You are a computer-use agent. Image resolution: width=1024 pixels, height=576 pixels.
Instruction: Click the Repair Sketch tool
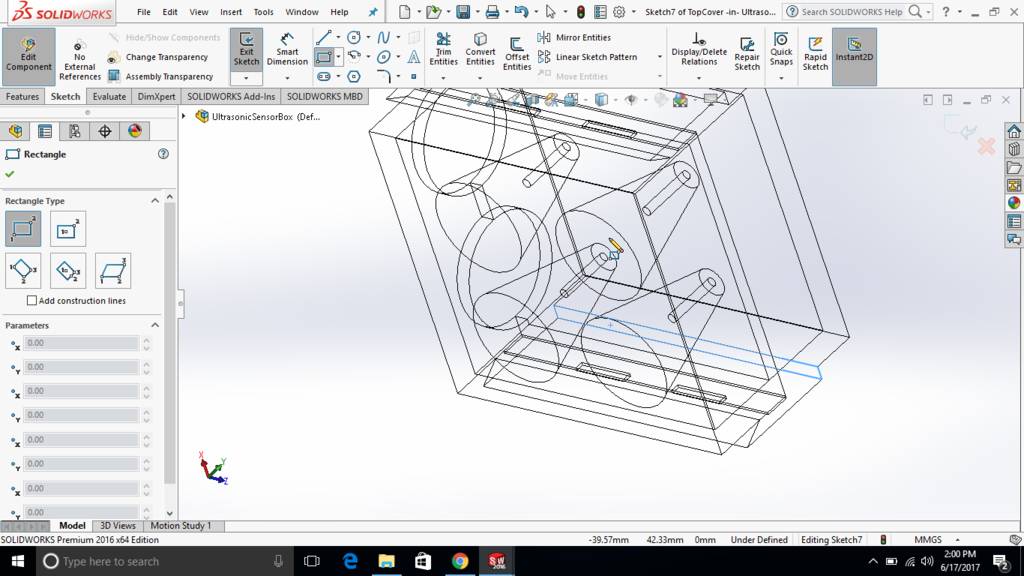point(746,54)
